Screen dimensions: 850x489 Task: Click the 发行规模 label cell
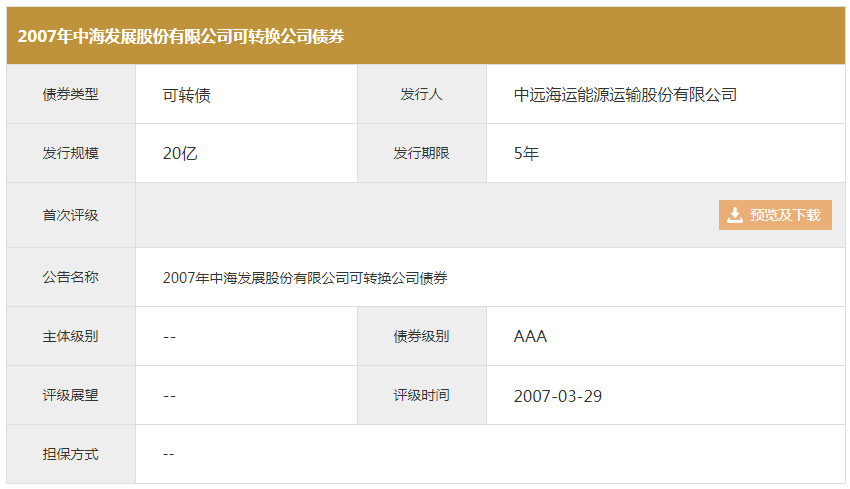[x=71, y=154]
